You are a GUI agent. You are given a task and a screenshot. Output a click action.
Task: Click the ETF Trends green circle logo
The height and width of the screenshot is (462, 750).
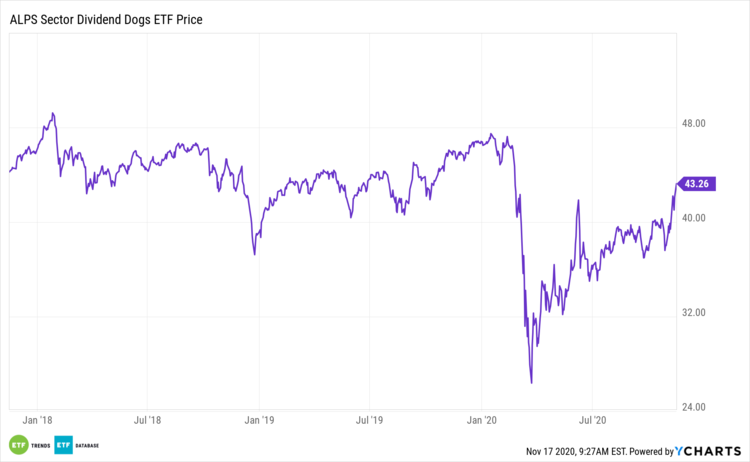[17, 445]
